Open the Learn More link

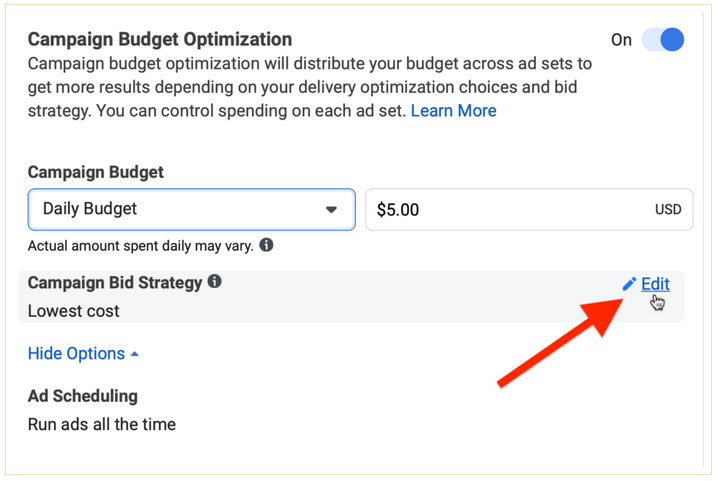(x=453, y=111)
